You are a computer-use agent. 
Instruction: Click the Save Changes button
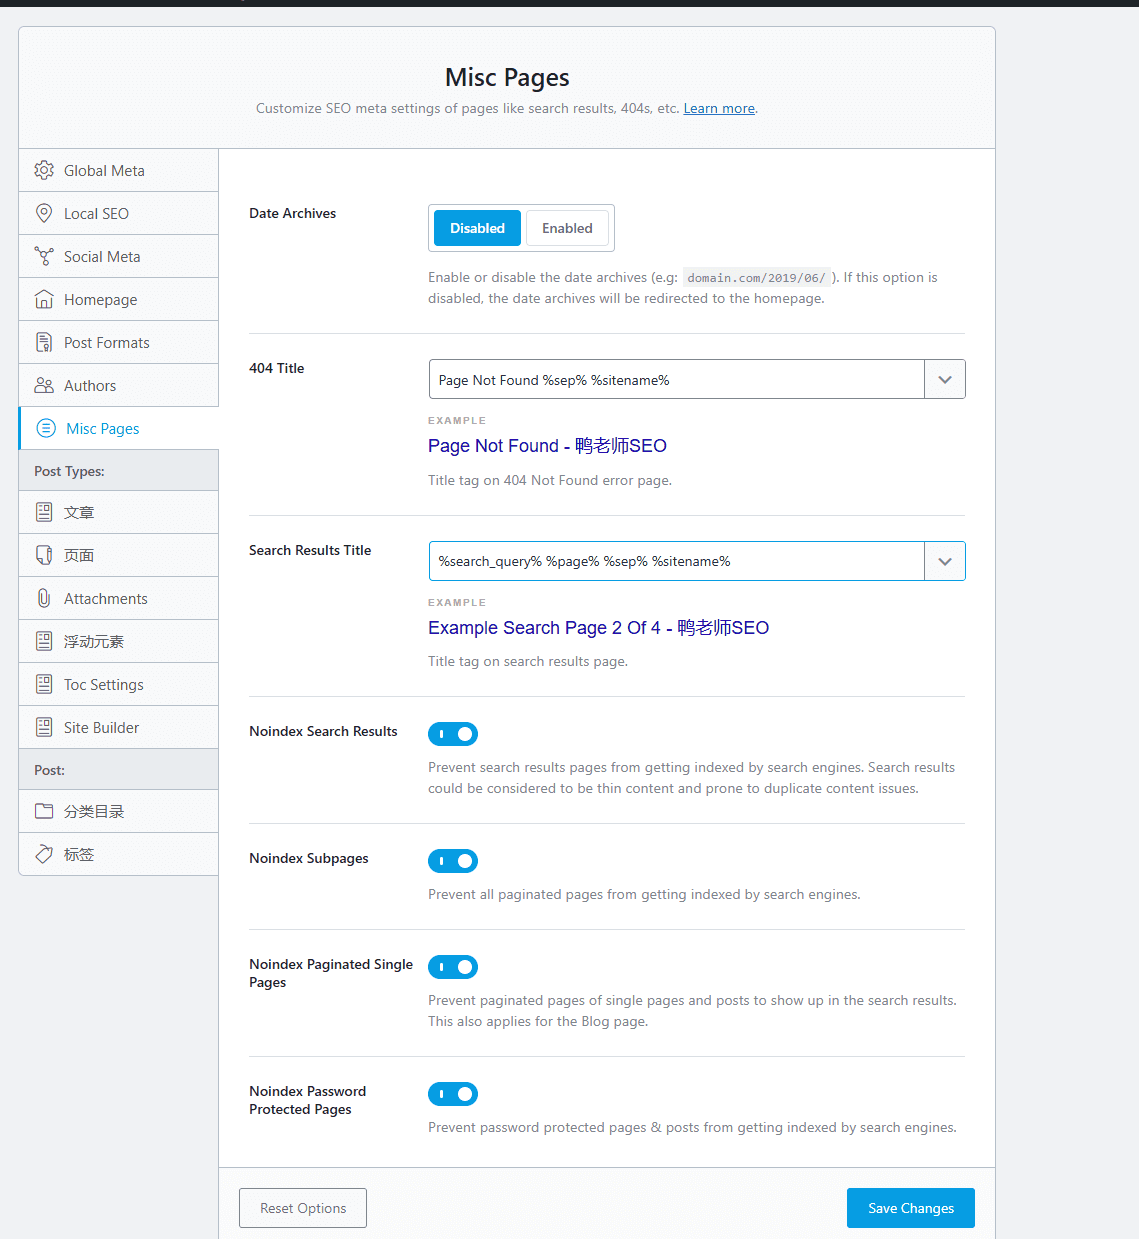pos(910,1208)
